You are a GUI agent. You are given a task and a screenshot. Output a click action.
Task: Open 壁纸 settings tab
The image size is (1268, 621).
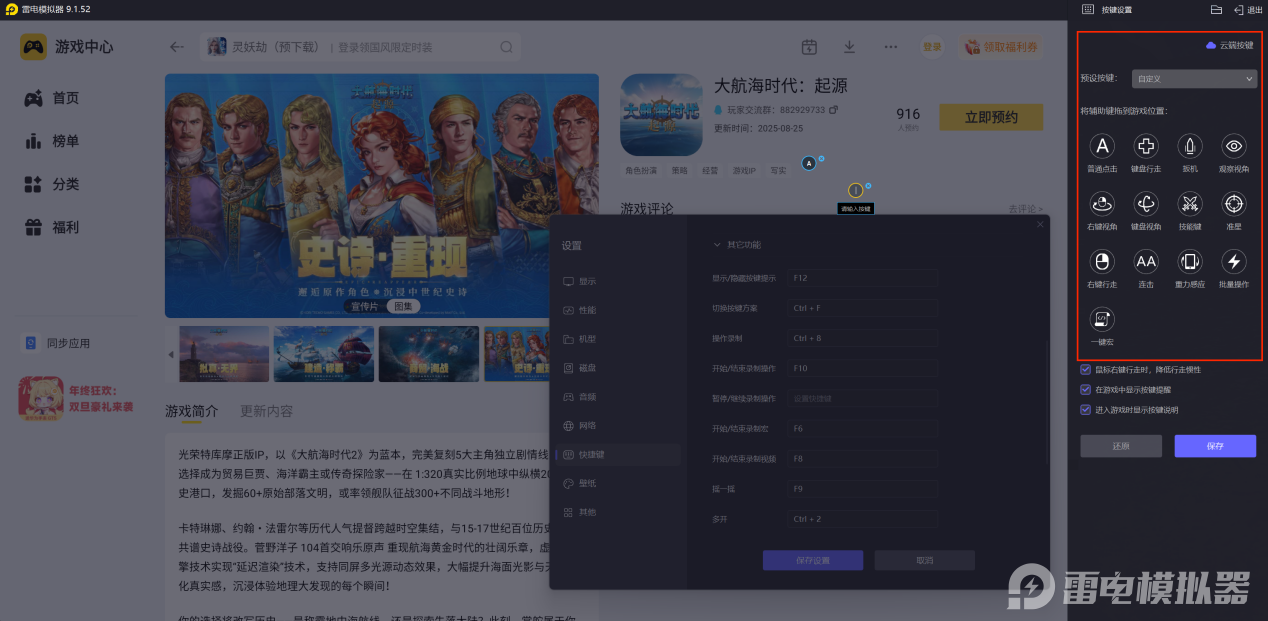pyautogui.click(x=580, y=483)
